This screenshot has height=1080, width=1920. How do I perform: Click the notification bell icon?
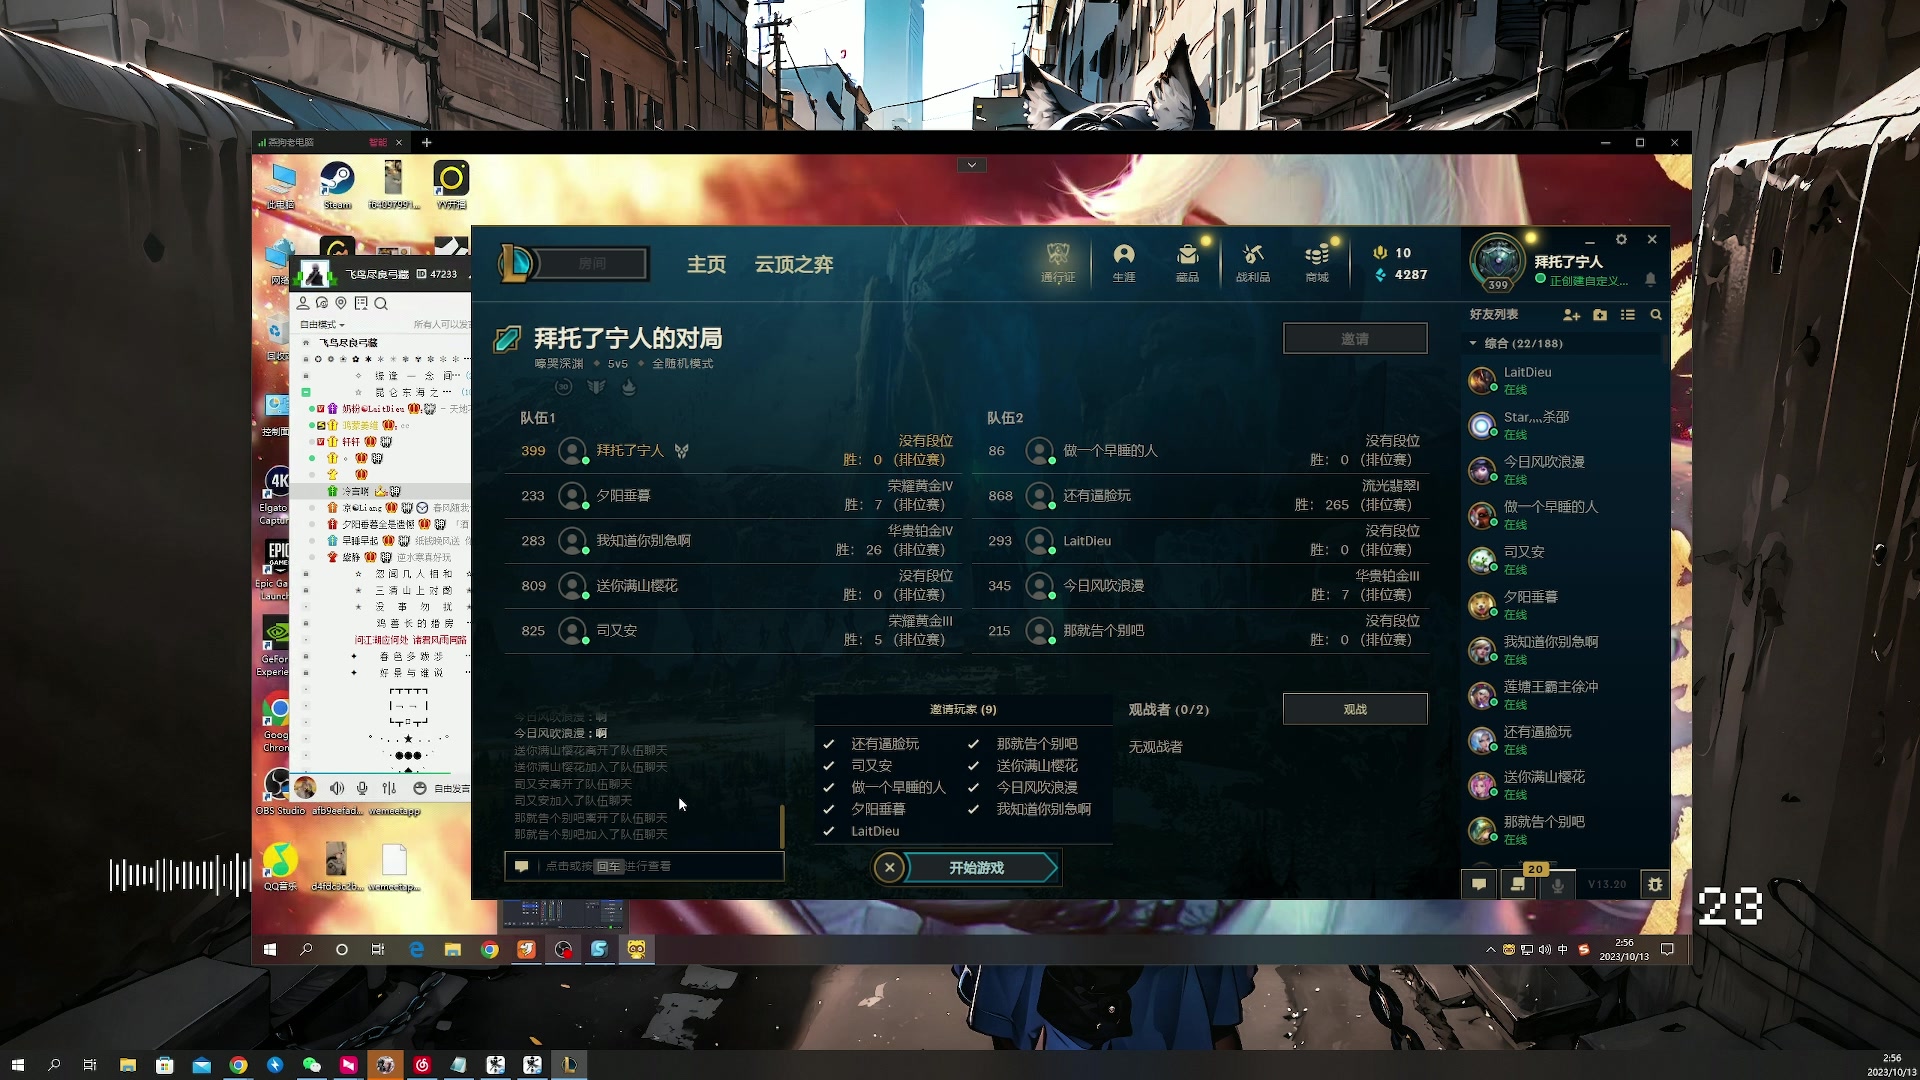tap(1651, 279)
